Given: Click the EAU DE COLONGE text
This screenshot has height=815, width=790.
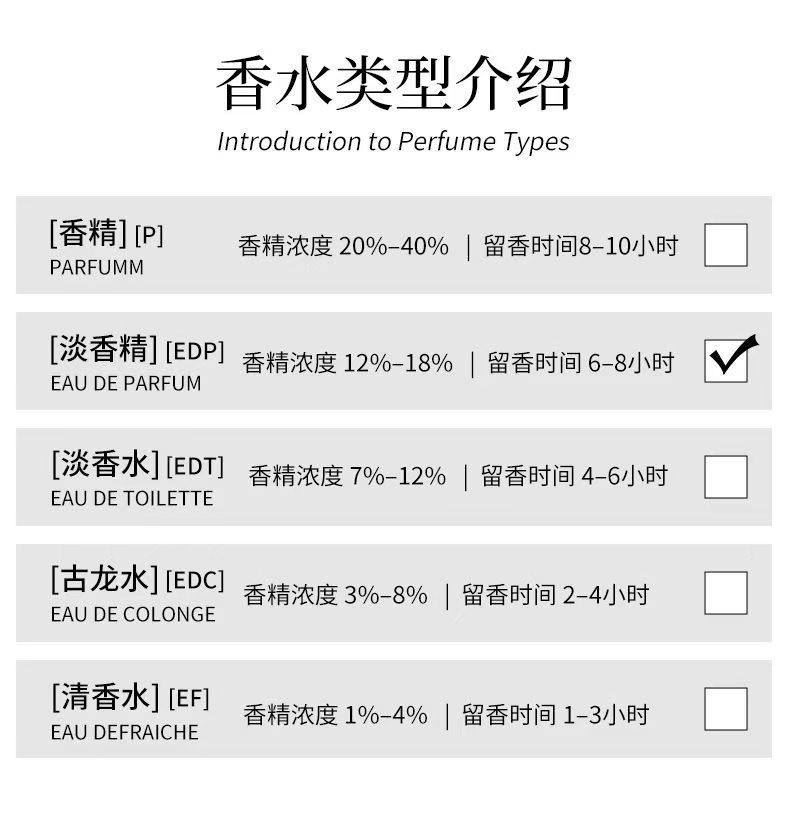Looking at the screenshot, I should click(133, 615).
